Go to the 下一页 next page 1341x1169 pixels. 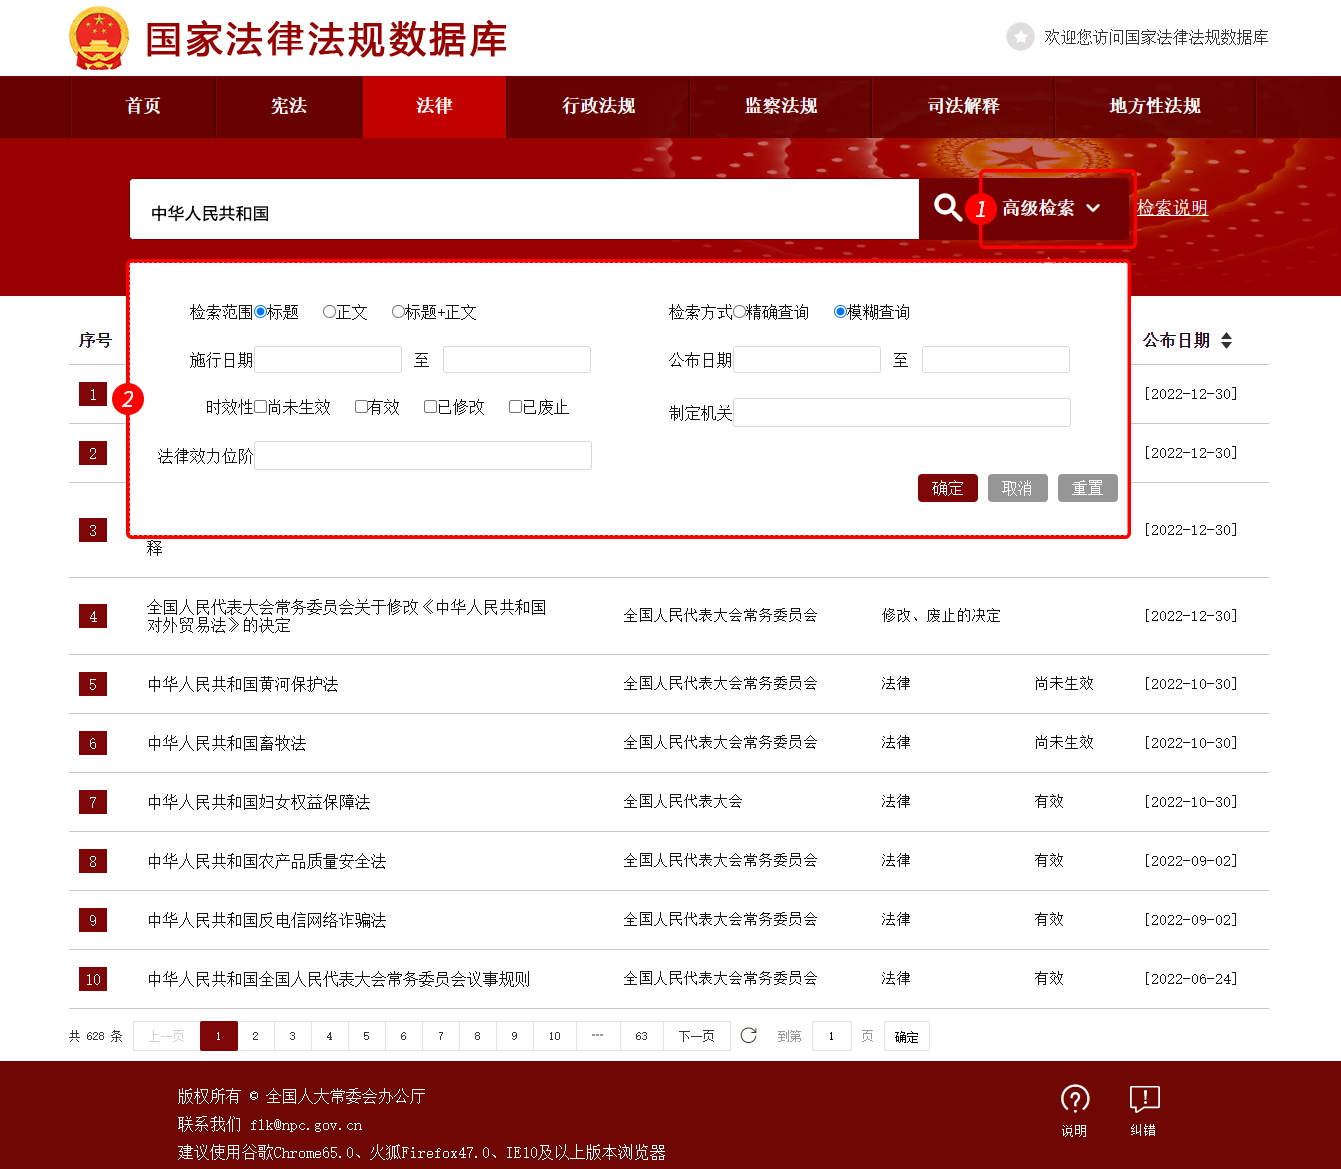click(x=696, y=1036)
